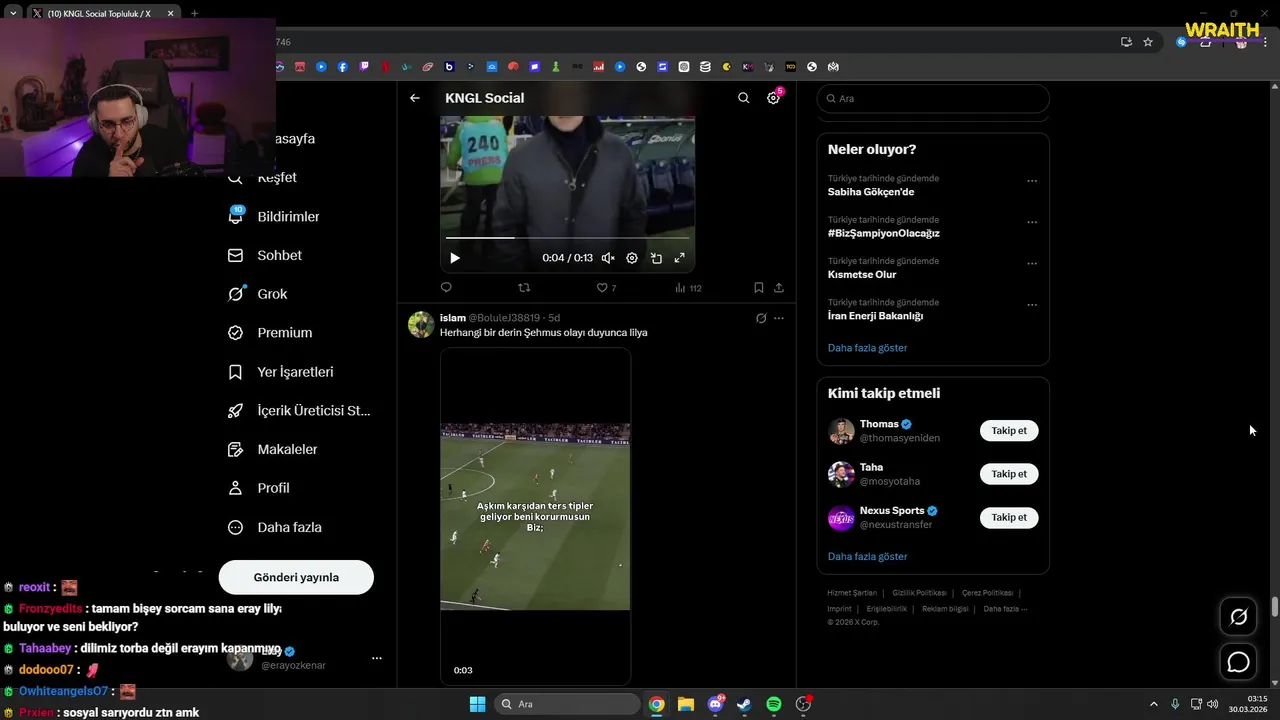Image resolution: width=1280 pixels, height=720 pixels.
Task: Open options for Sabiha Gökçen'de trend
Action: [1032, 181]
